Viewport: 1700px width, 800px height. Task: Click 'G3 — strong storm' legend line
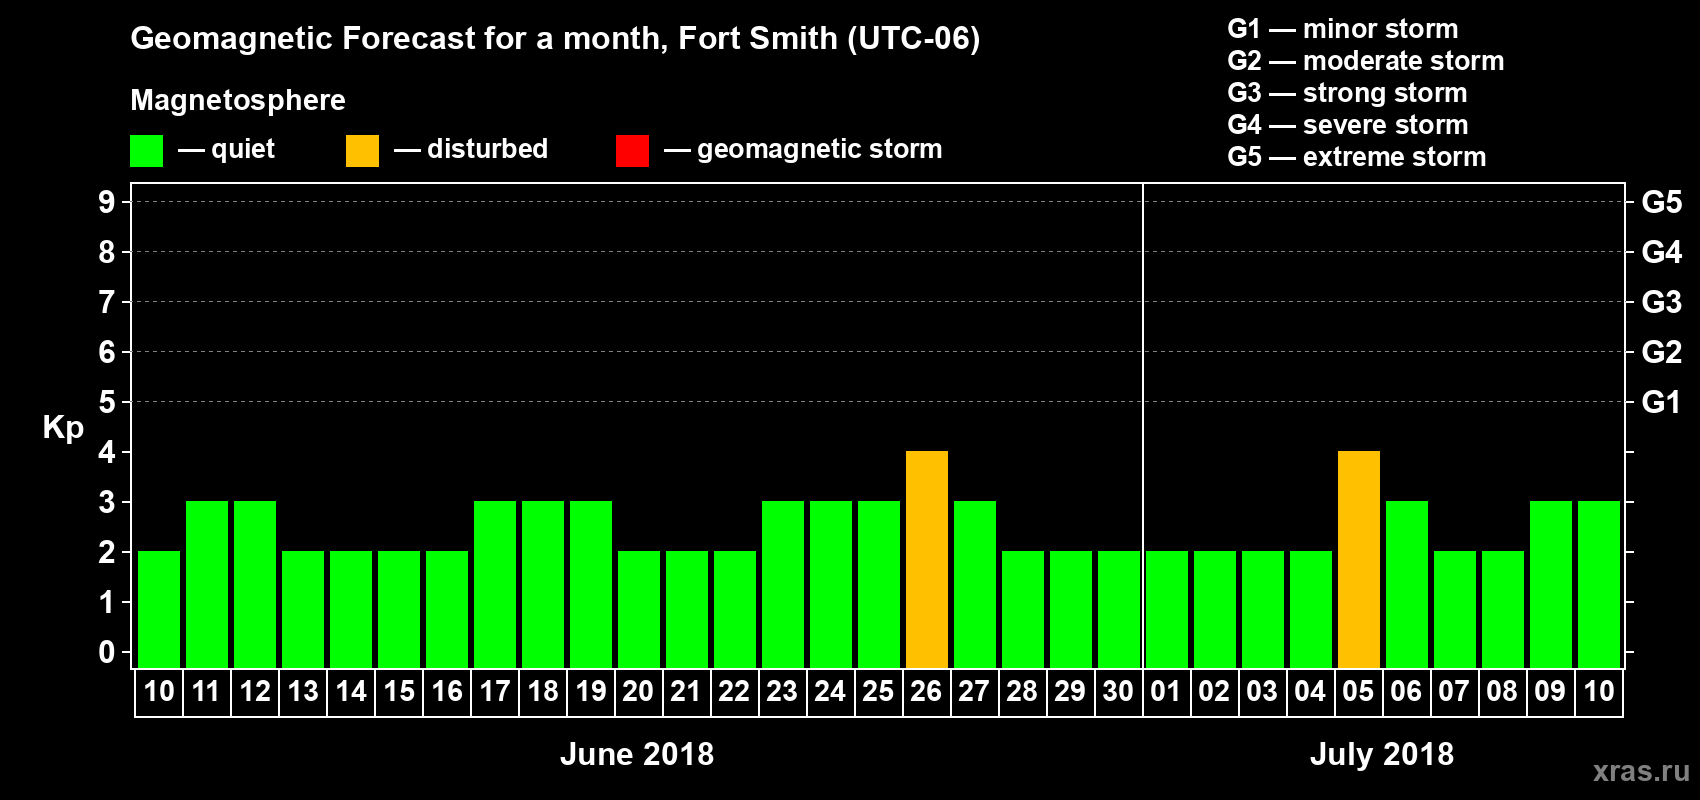[1347, 93]
